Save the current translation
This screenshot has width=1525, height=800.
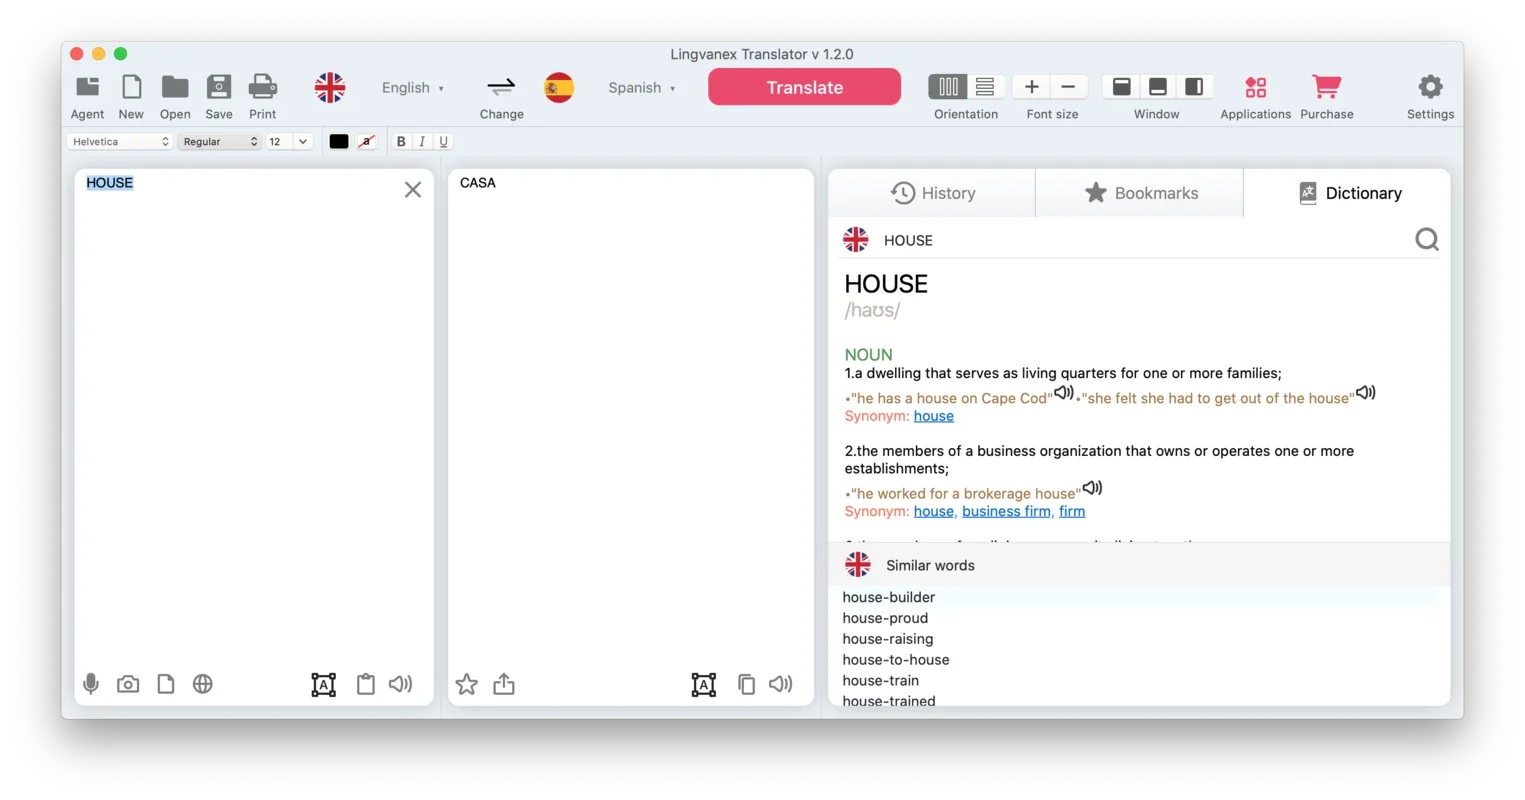click(x=219, y=87)
